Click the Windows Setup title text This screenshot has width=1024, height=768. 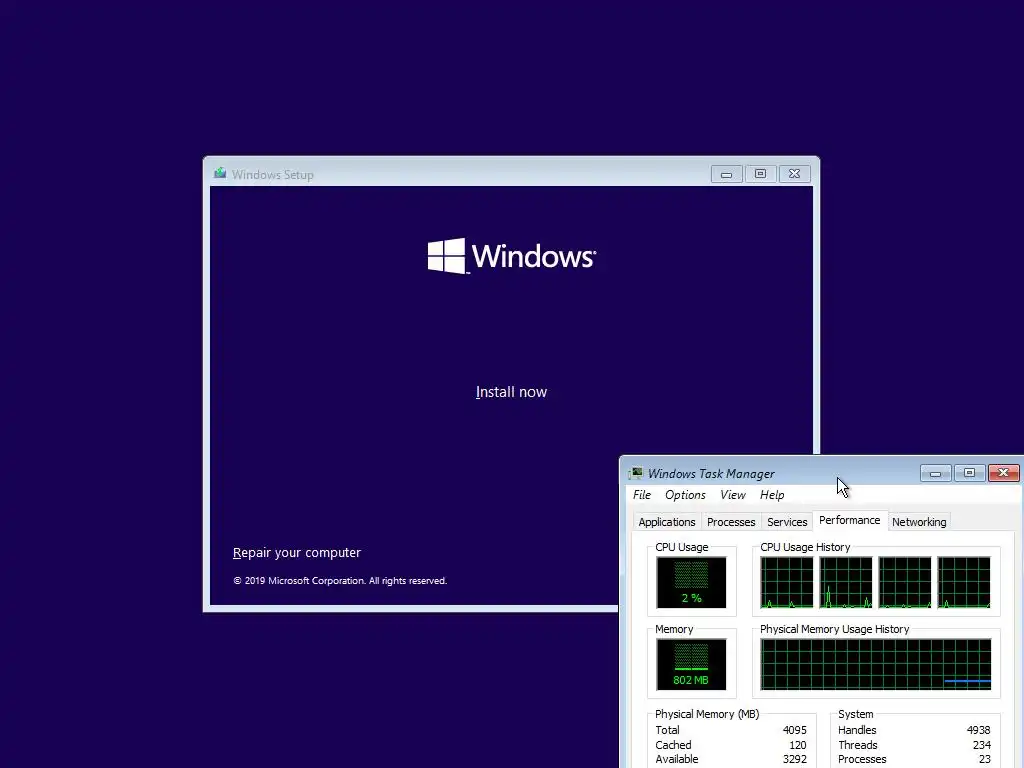tap(272, 174)
